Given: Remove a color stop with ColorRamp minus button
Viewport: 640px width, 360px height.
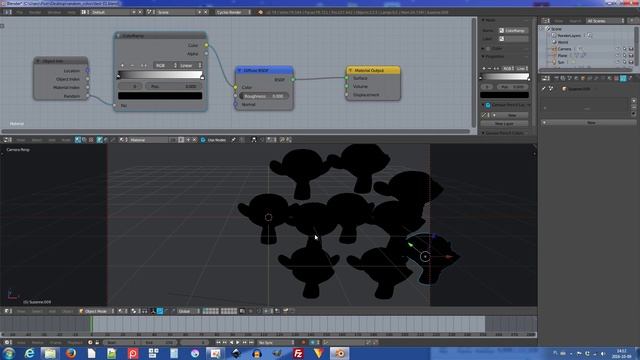Looking at the screenshot, I should click(x=132, y=65).
